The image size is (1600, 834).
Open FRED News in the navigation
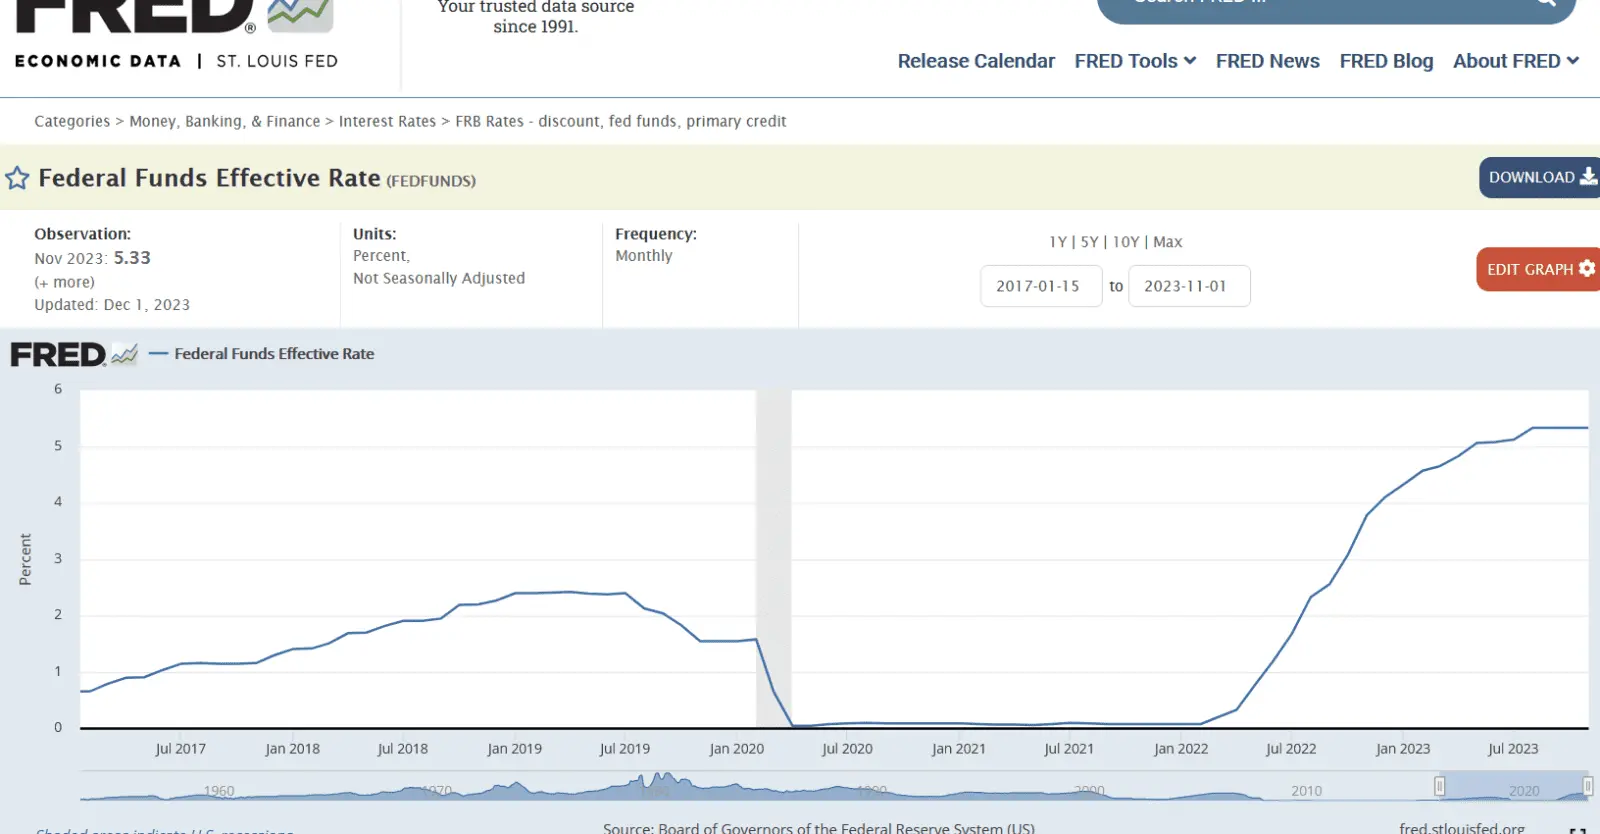tap(1267, 61)
